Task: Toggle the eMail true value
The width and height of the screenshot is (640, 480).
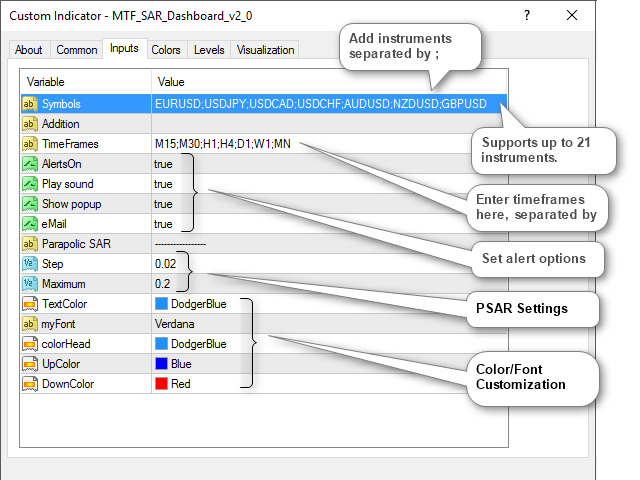Action: [163, 224]
